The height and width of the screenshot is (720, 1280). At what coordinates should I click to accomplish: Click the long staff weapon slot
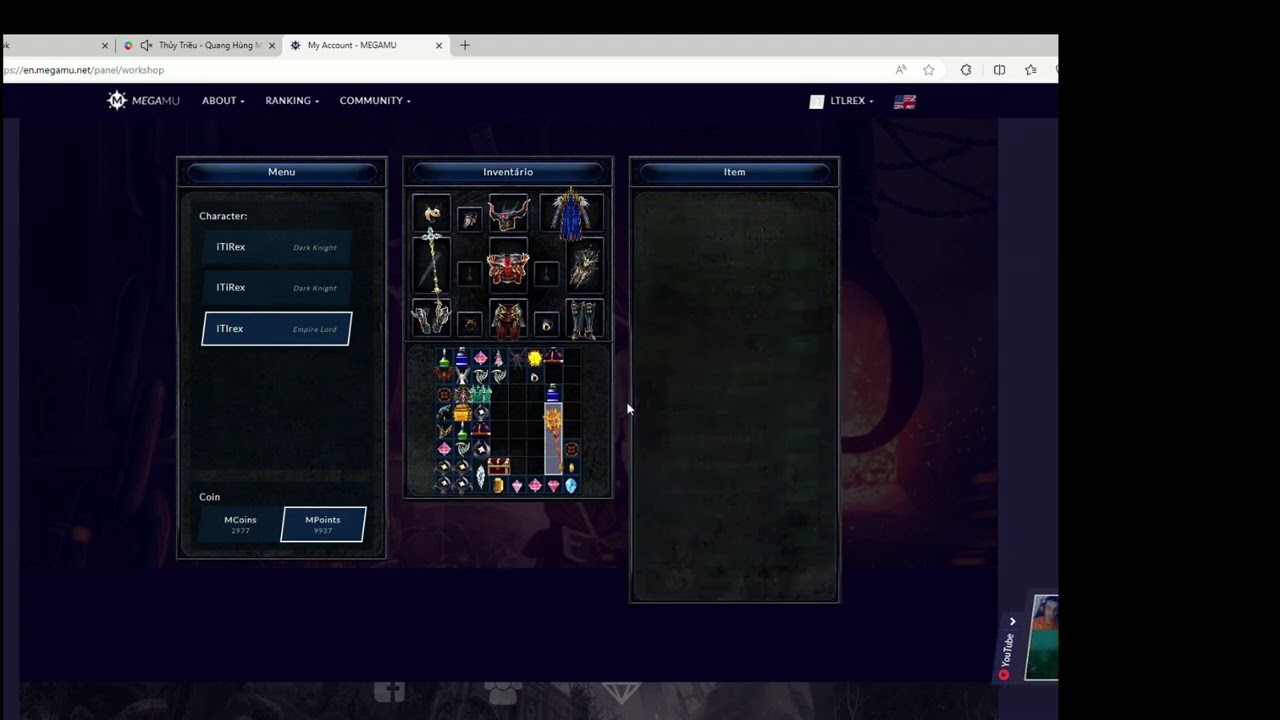pyautogui.click(x=432, y=263)
